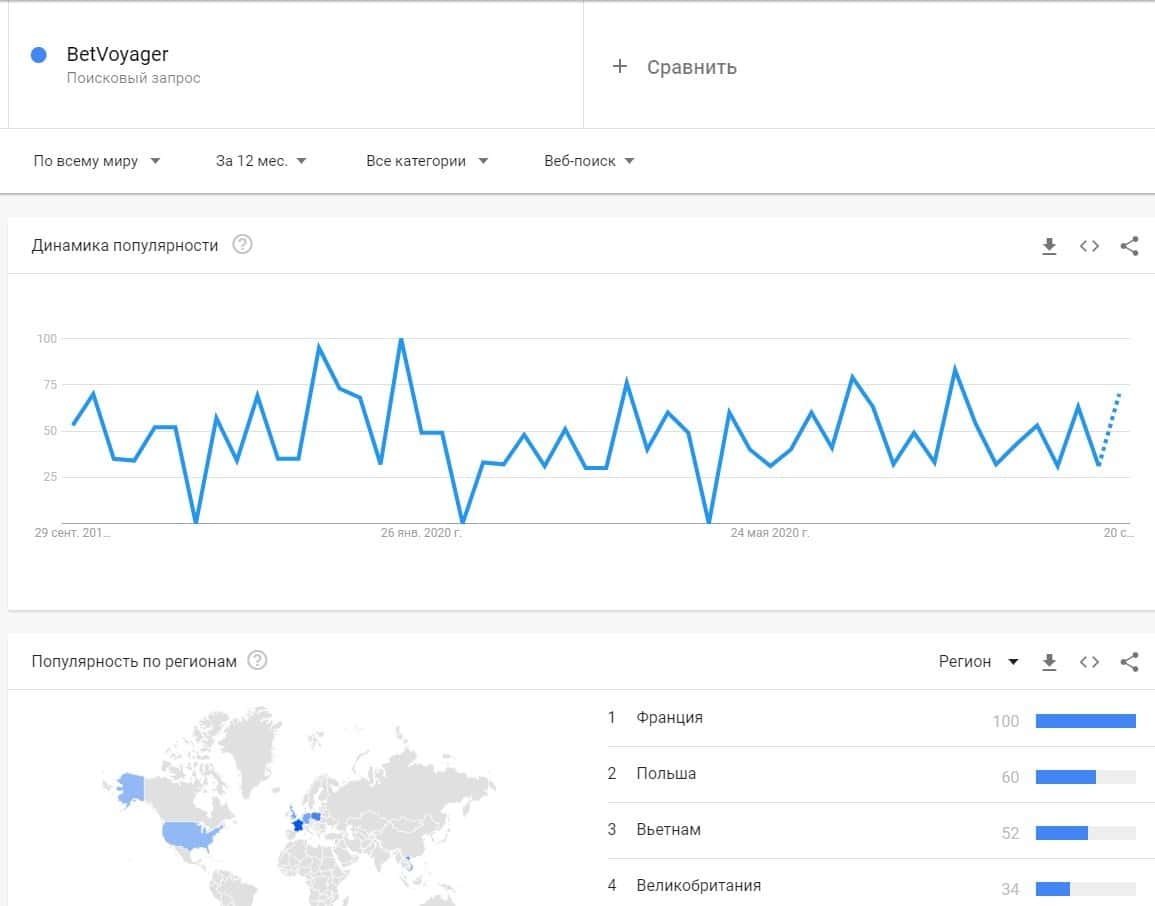
Task: Select Франция in the region list
Action: (x=669, y=718)
